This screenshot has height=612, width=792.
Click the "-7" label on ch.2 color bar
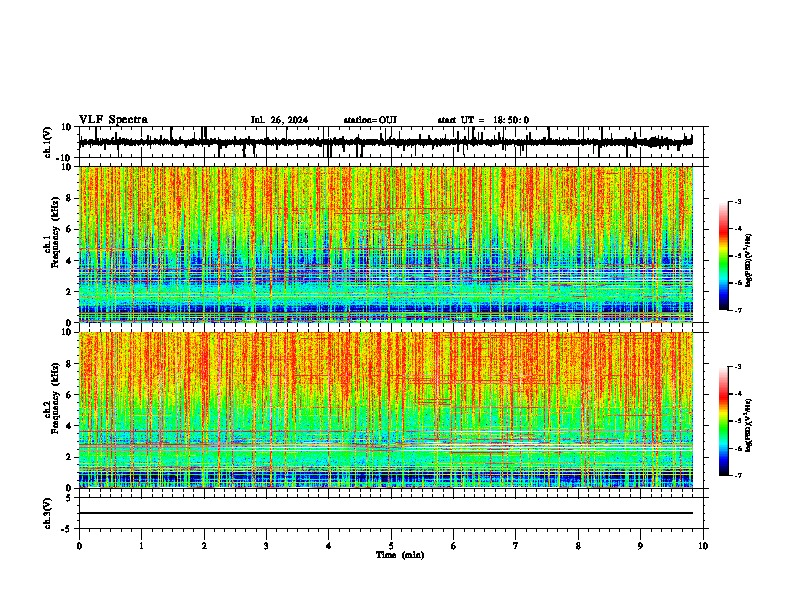(737, 475)
